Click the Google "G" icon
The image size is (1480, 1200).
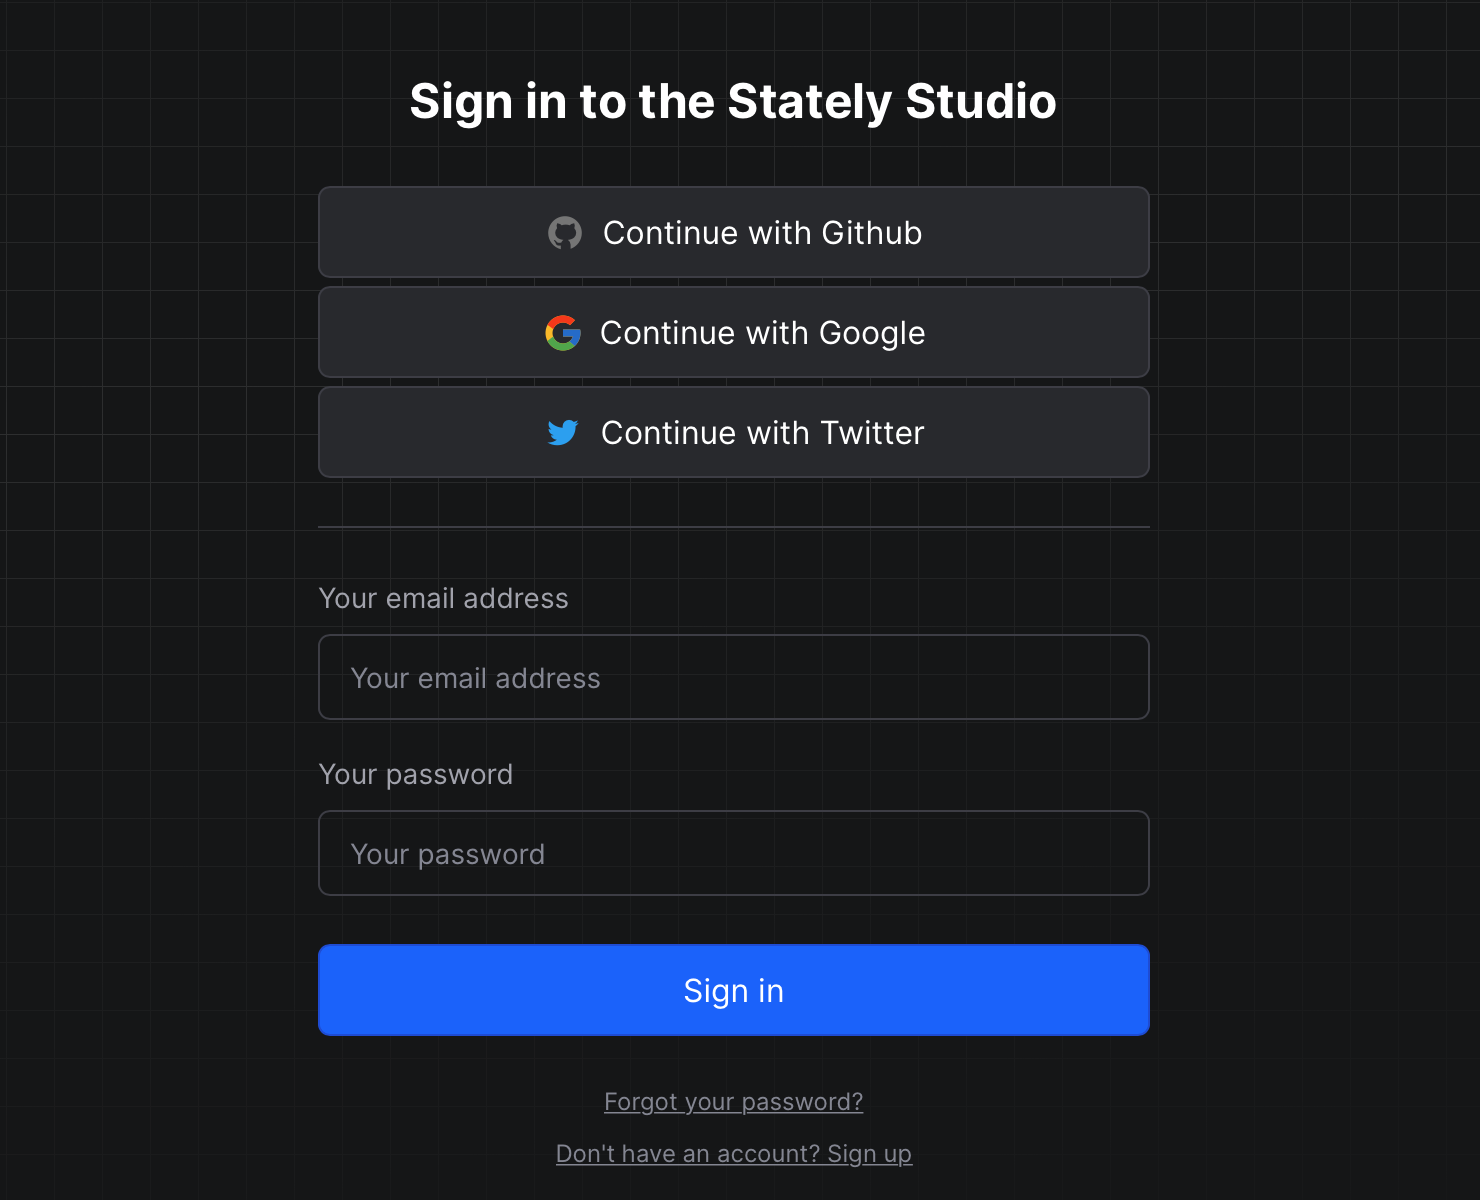[x=563, y=333]
